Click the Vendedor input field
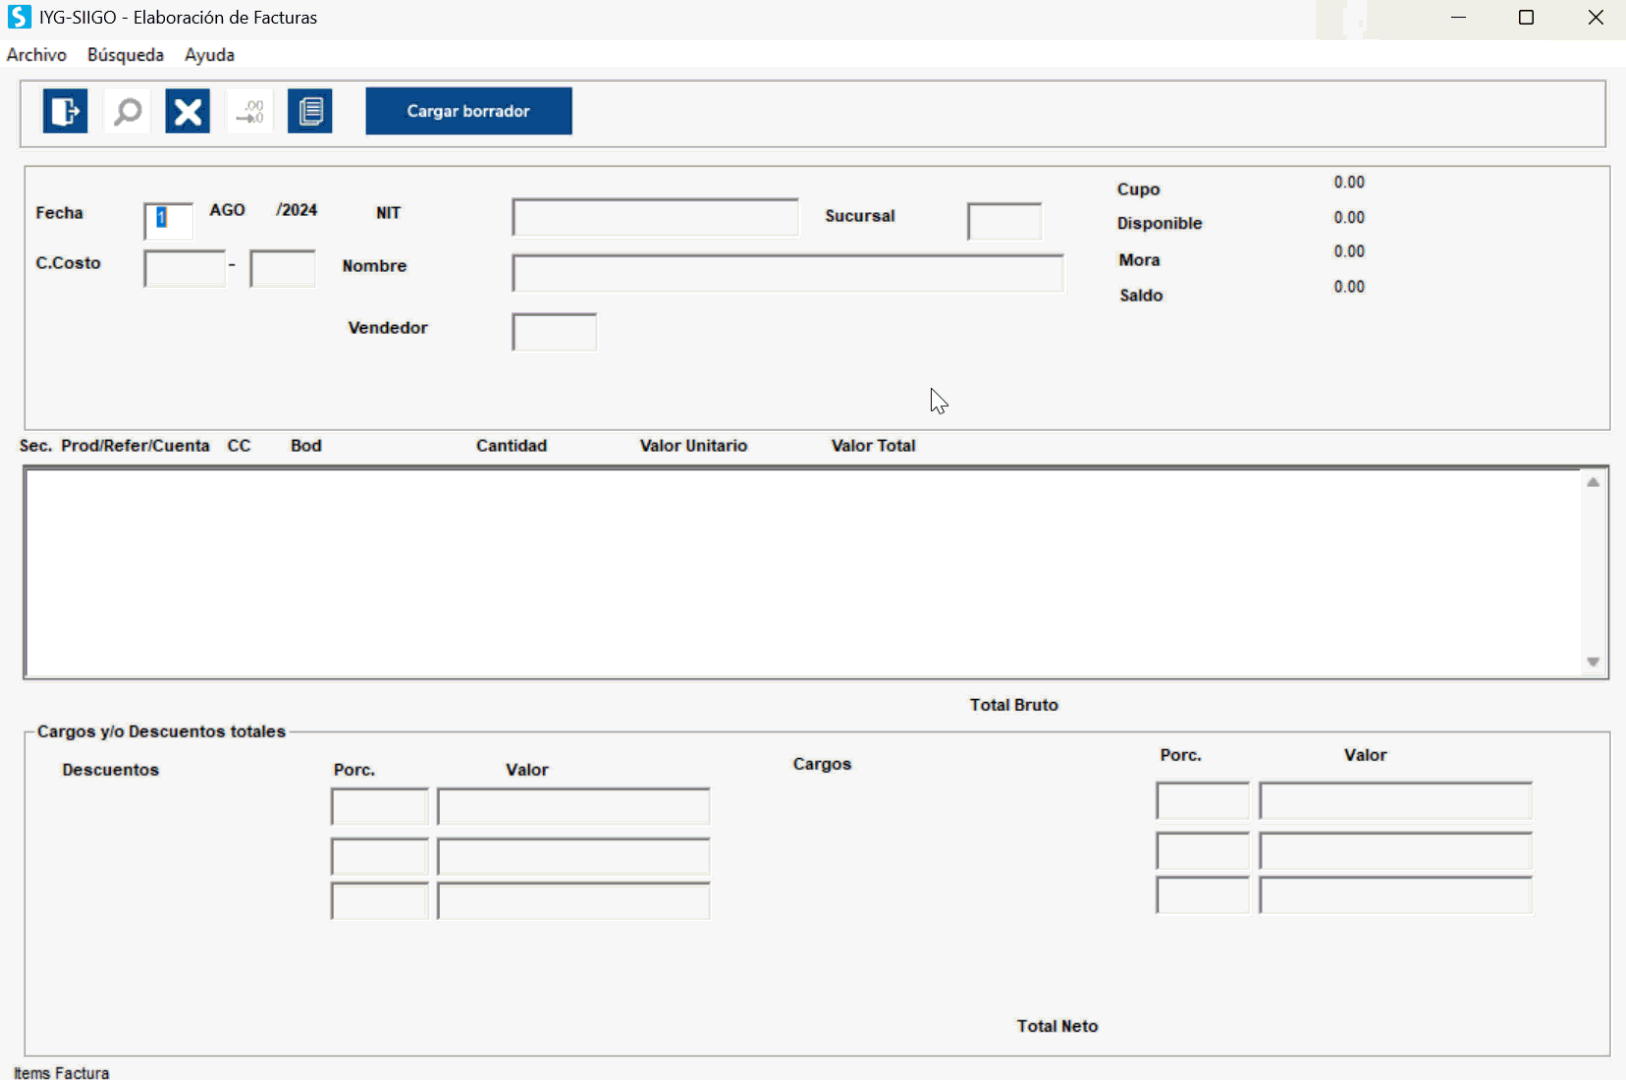This screenshot has height=1080, width=1626. [555, 332]
